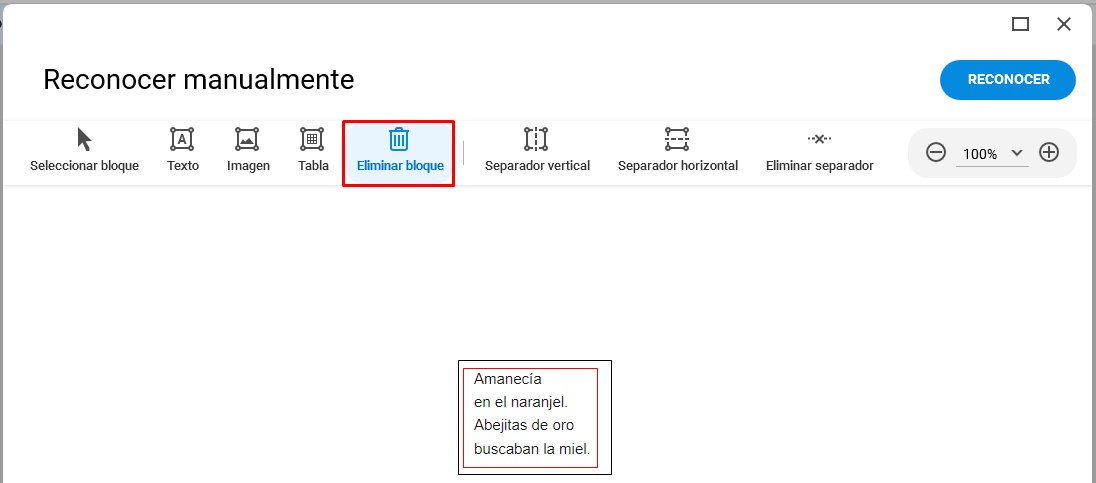
Task: Click the text line "en el naranjel."
Action: pyautogui.click(x=520, y=403)
